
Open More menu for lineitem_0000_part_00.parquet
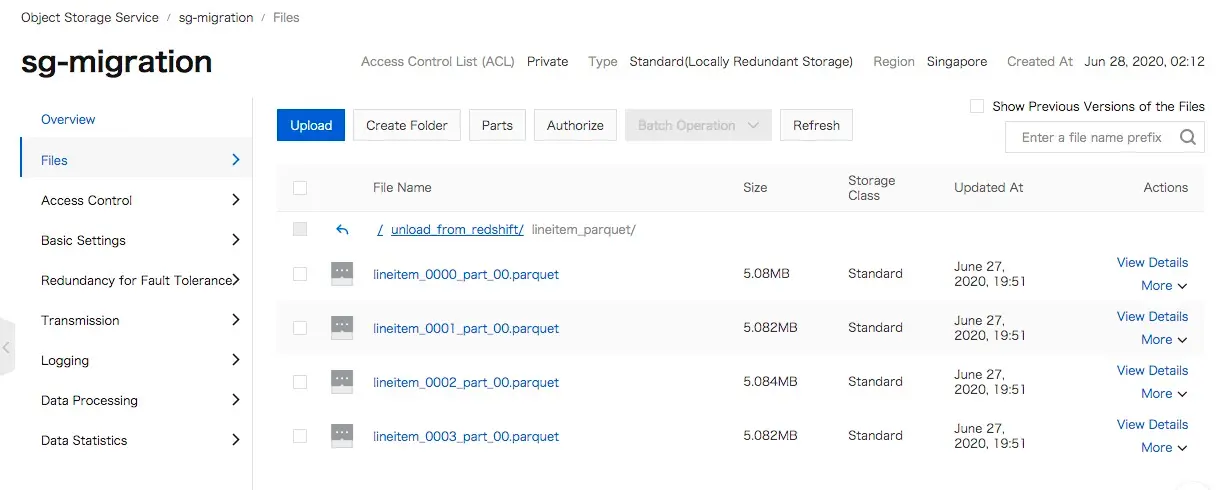(1163, 286)
